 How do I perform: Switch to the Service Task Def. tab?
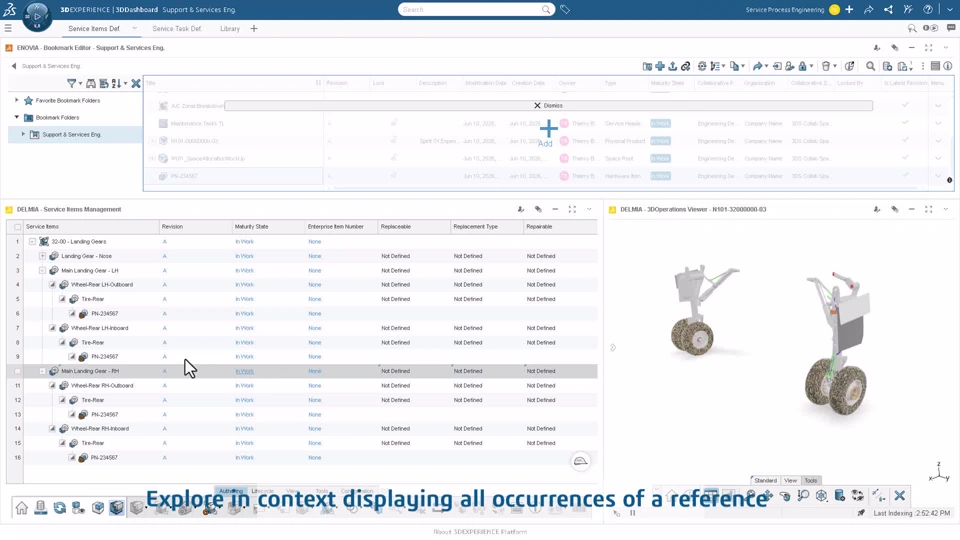pyautogui.click(x=176, y=29)
